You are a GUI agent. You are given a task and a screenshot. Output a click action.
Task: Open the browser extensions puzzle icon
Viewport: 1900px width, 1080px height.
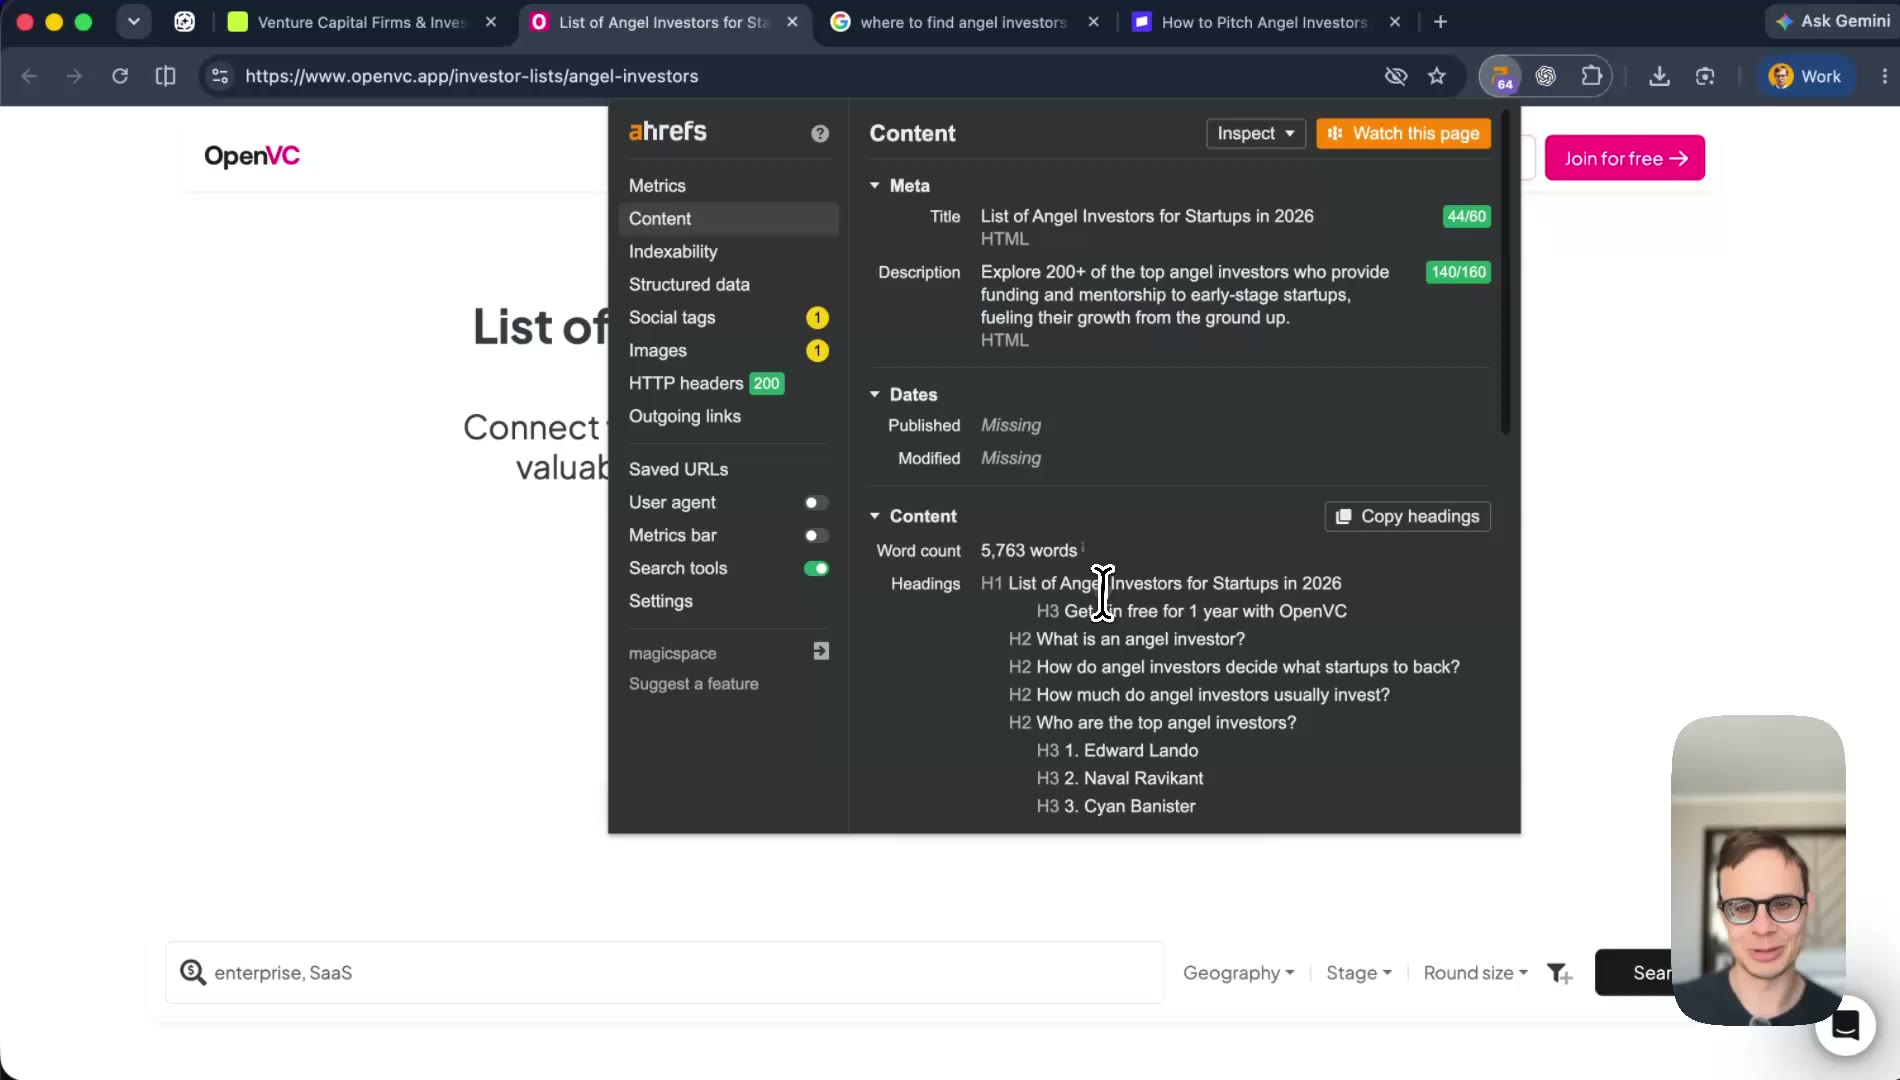(x=1591, y=76)
